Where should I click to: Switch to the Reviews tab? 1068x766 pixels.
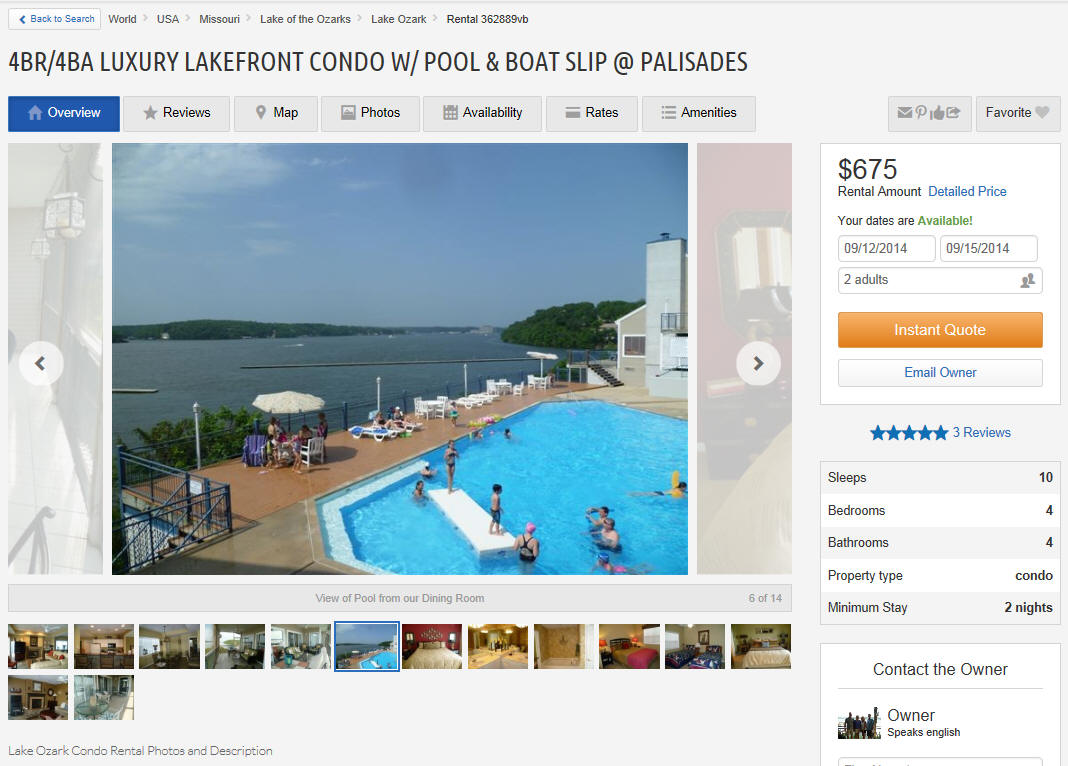click(x=176, y=113)
